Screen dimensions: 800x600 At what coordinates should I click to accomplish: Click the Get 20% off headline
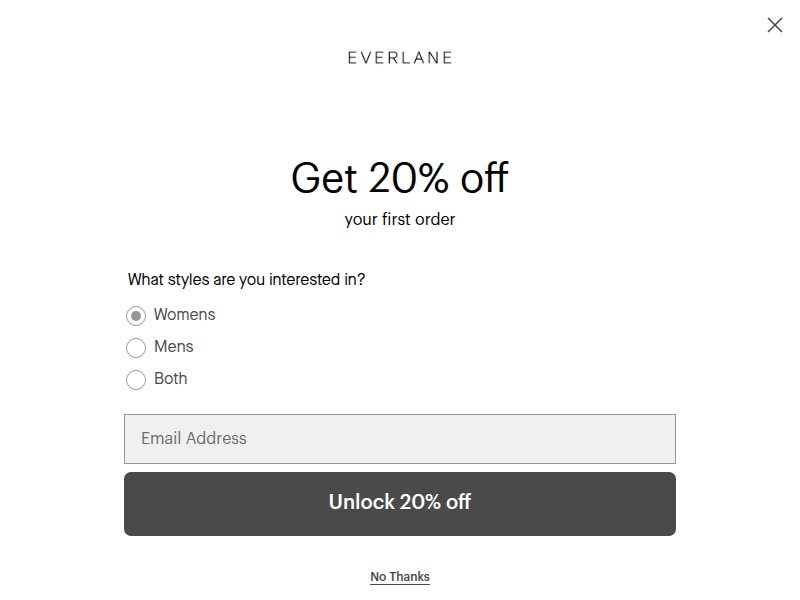coord(399,178)
